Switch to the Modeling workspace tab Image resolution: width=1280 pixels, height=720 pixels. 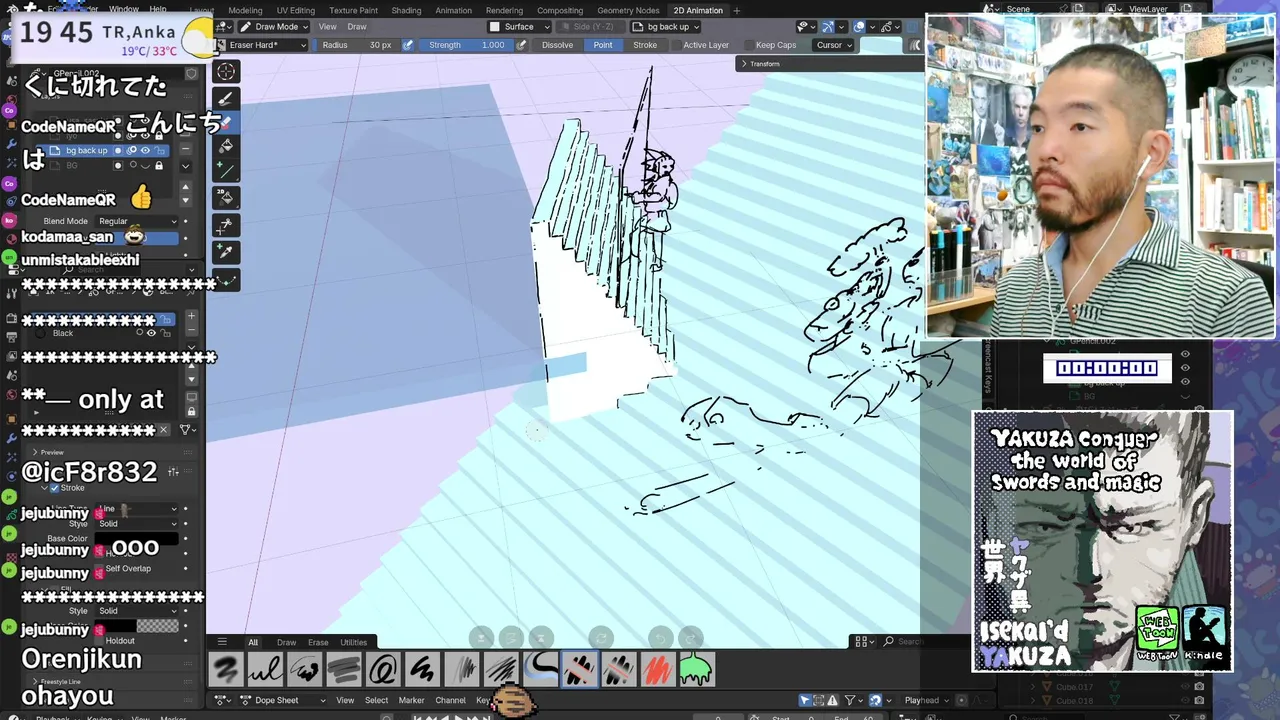point(245,10)
